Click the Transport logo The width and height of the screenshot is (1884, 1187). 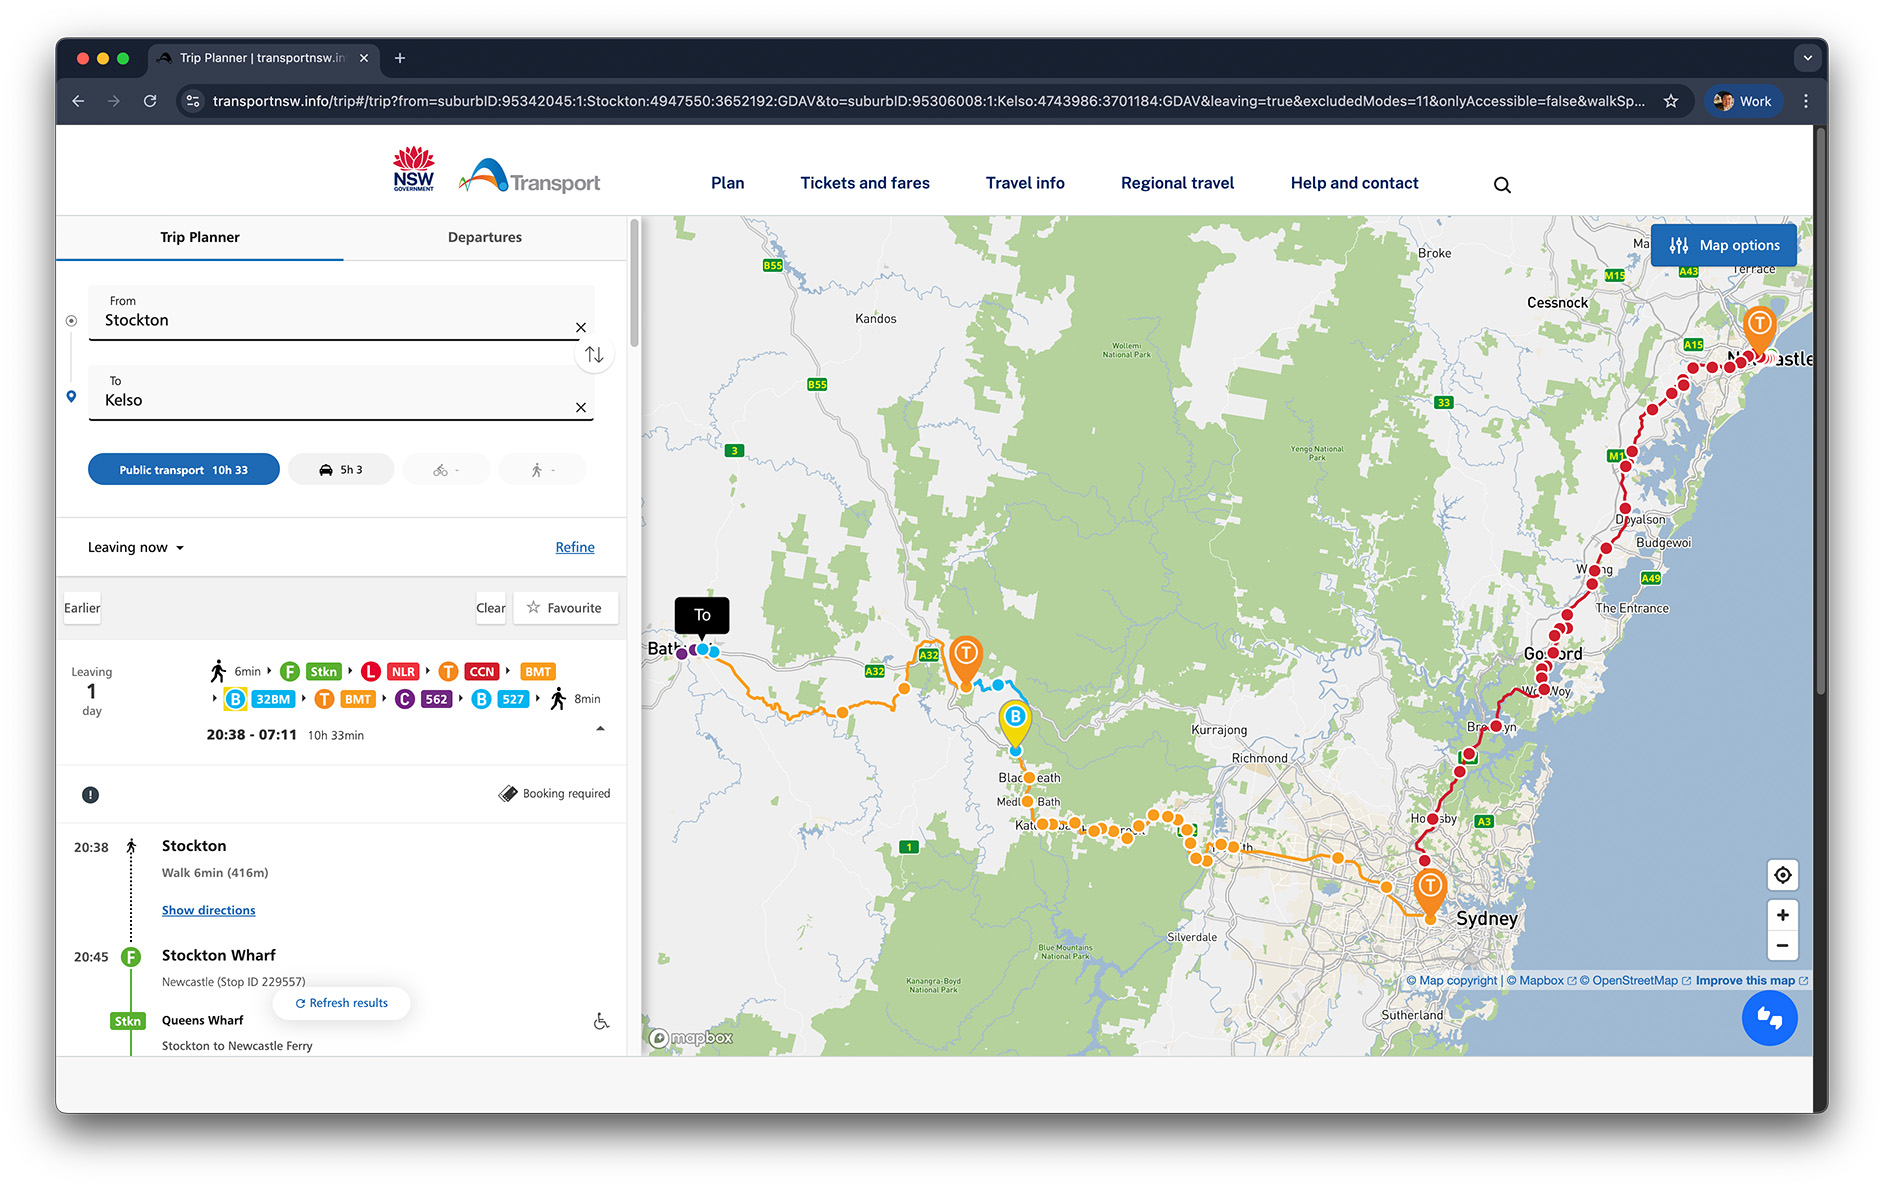pyautogui.click(x=530, y=177)
